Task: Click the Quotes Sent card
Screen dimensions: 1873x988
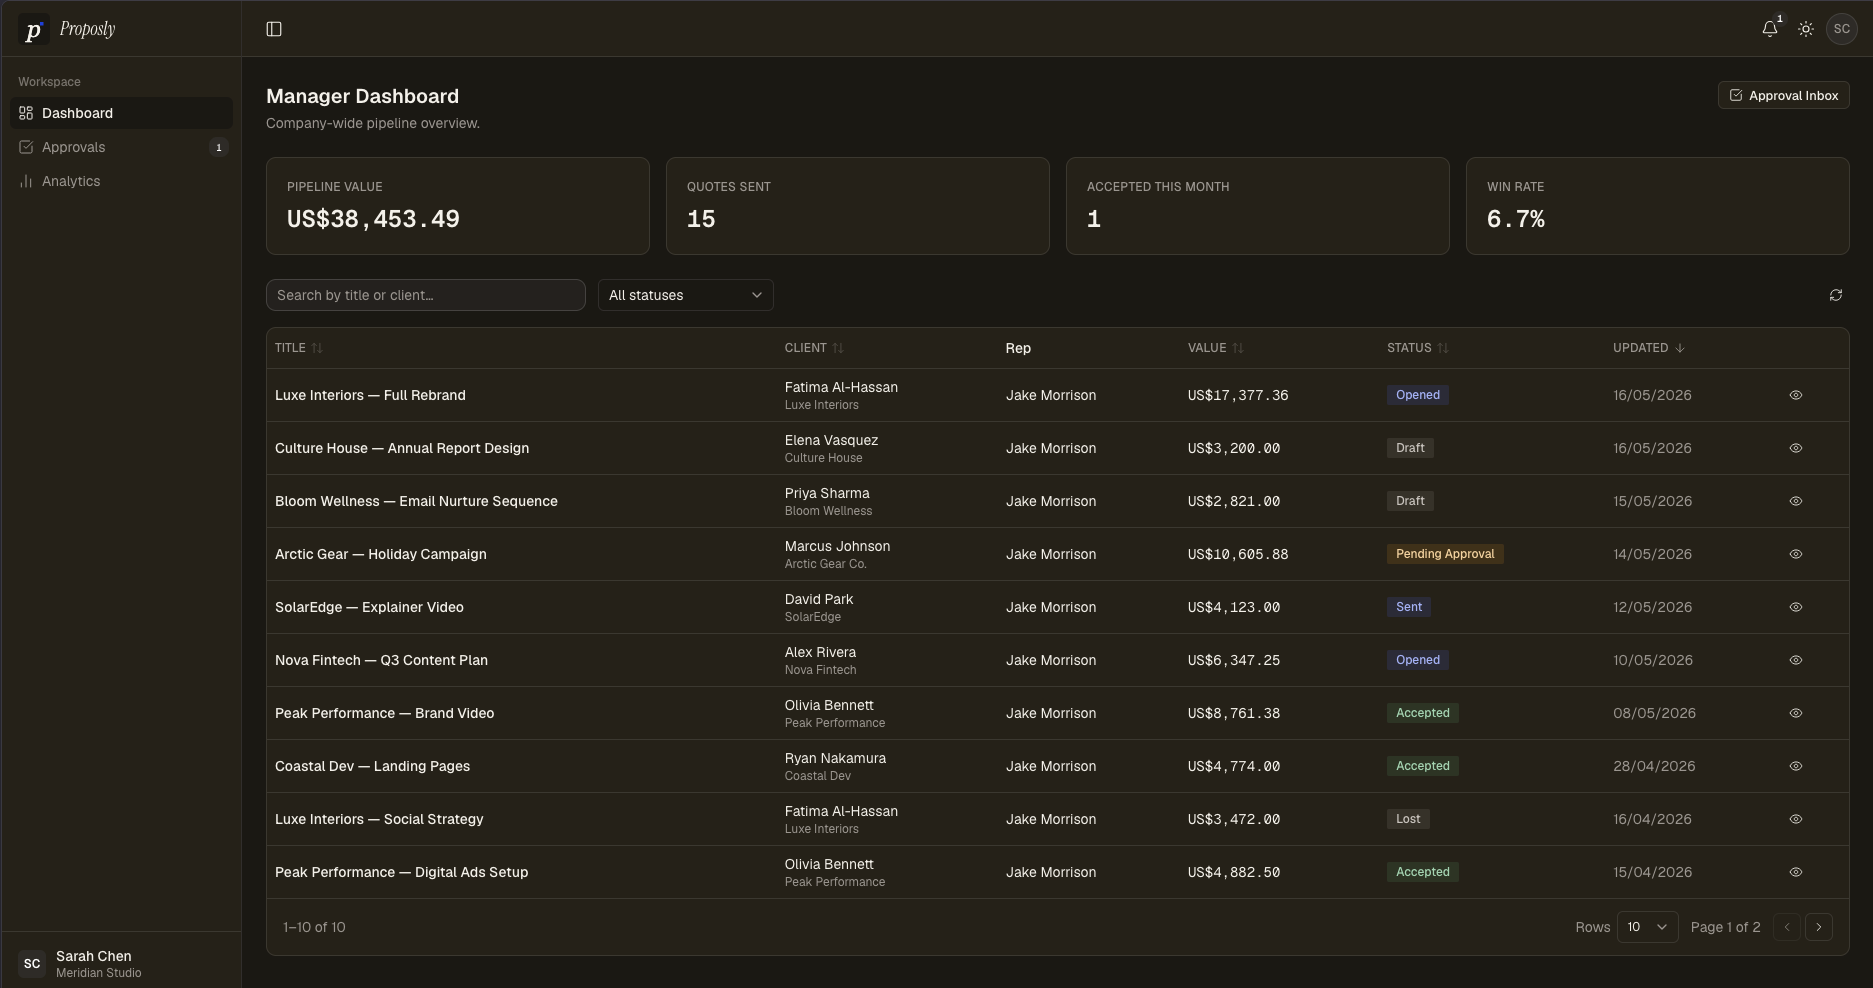Action: pyautogui.click(x=857, y=206)
